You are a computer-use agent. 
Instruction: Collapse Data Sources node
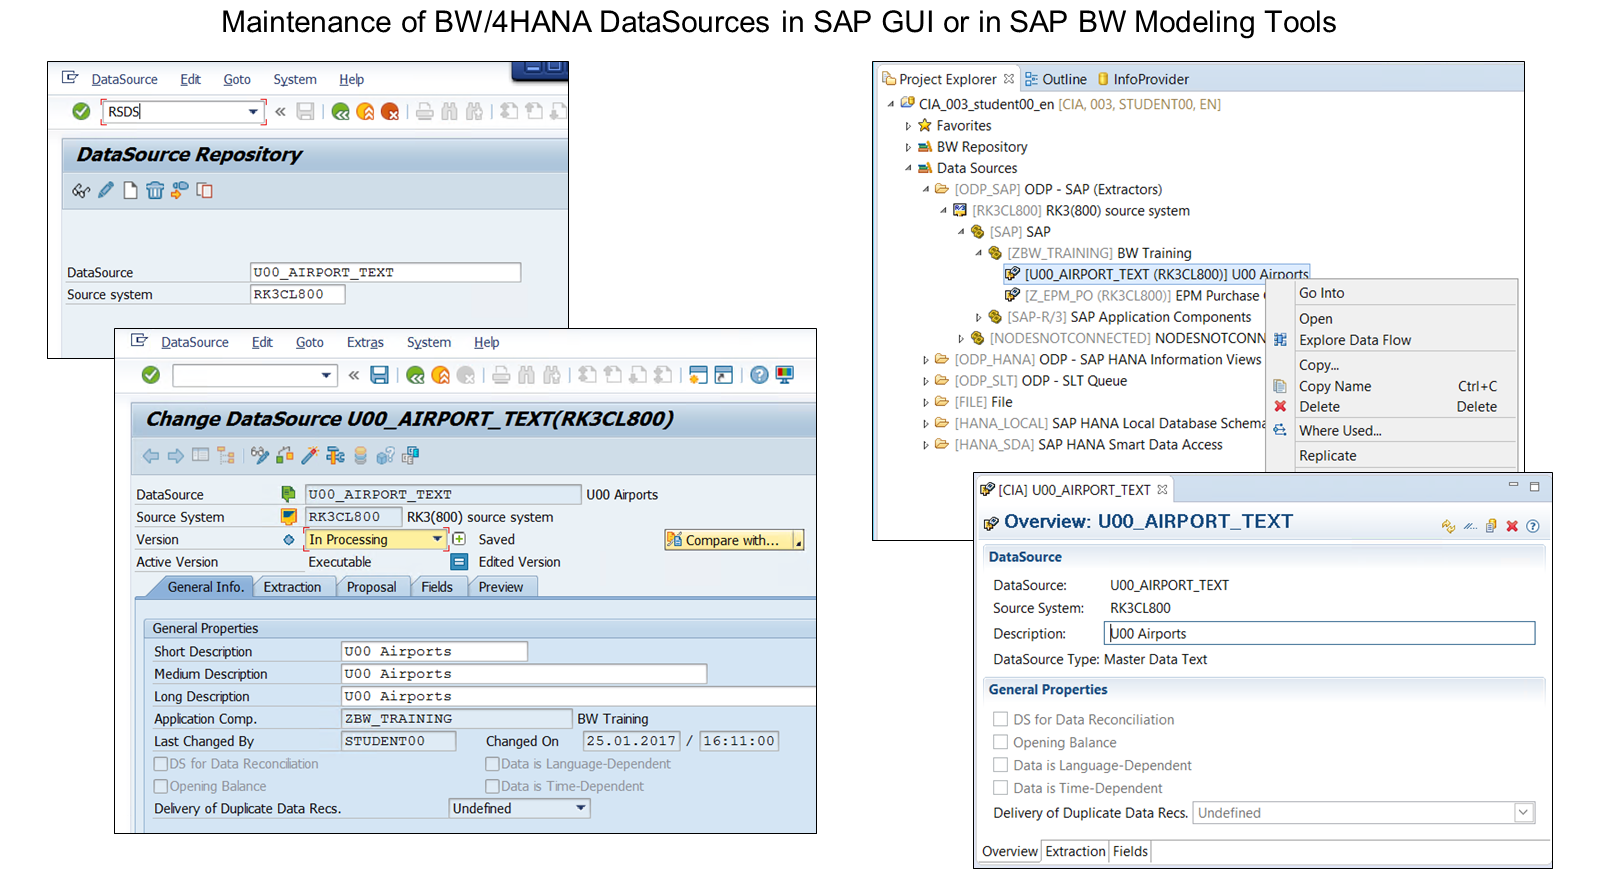click(x=908, y=168)
